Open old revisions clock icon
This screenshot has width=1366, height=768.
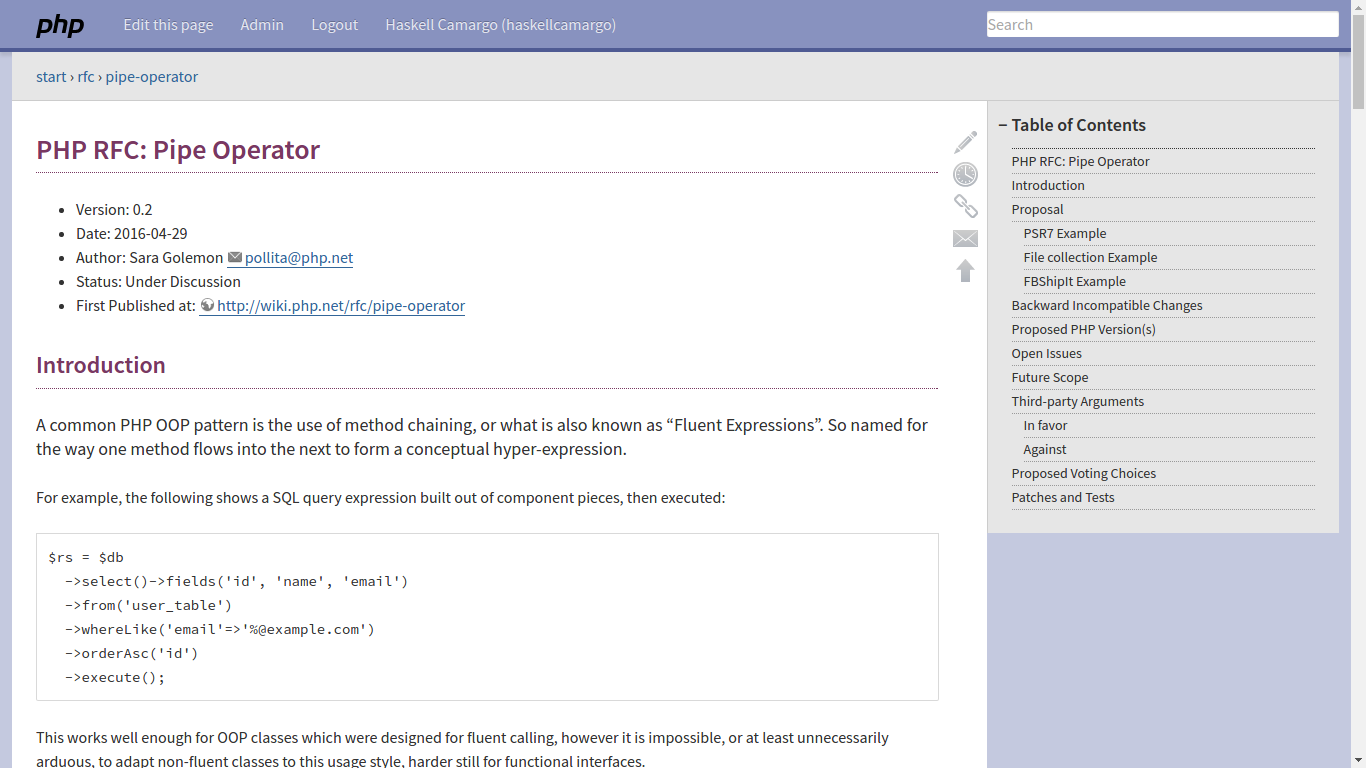965,175
